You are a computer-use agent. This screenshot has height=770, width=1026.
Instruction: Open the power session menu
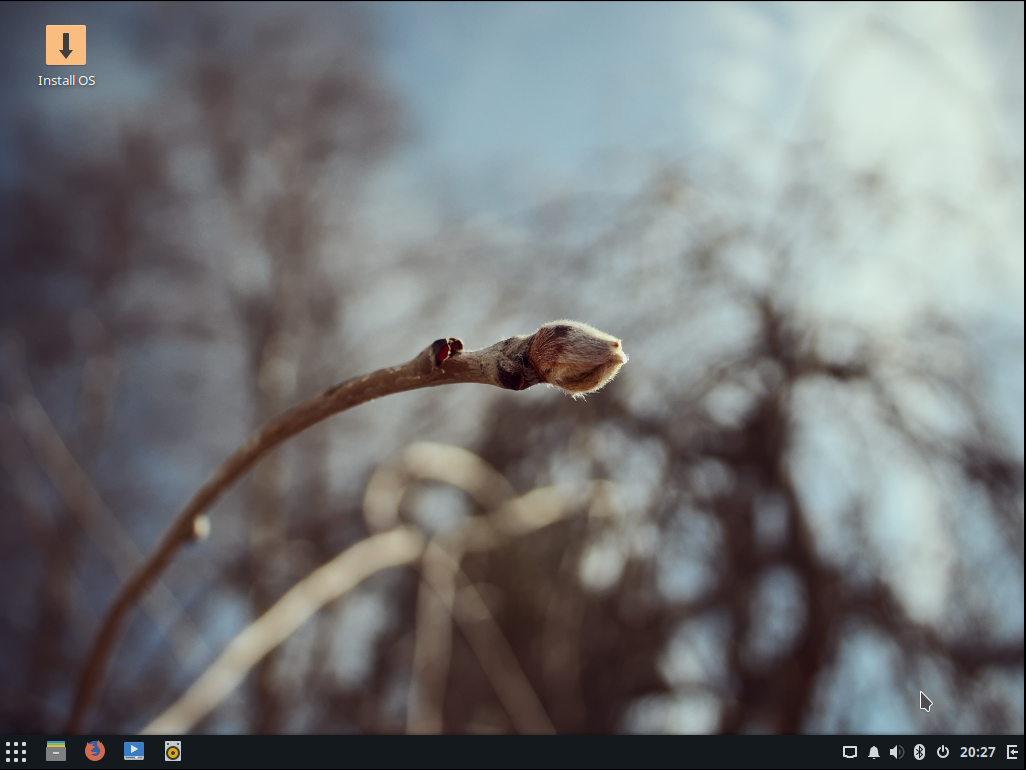942,752
